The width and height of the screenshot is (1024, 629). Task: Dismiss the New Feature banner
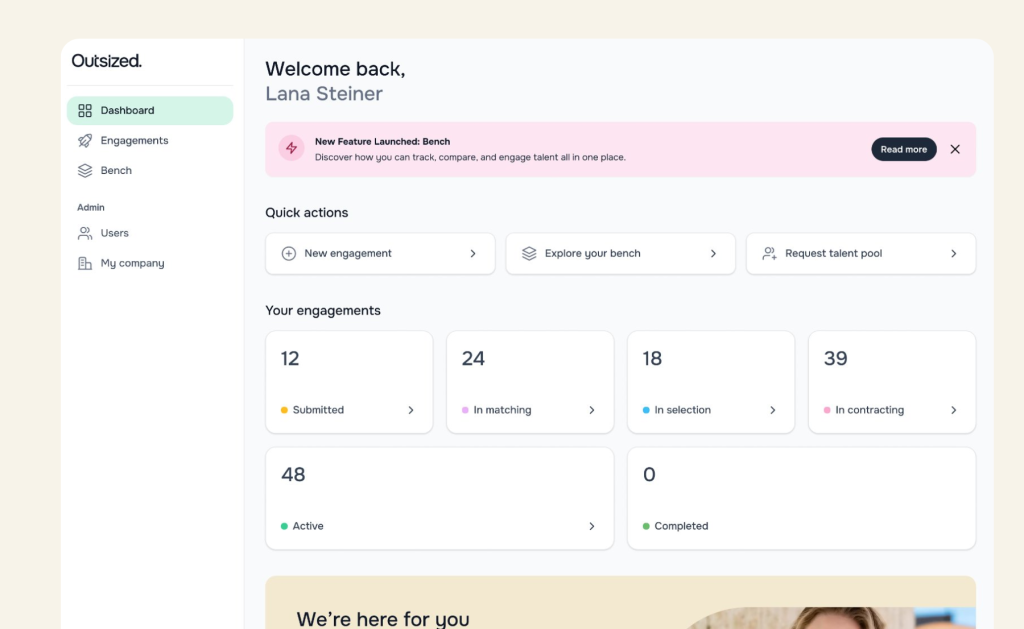[x=955, y=149]
